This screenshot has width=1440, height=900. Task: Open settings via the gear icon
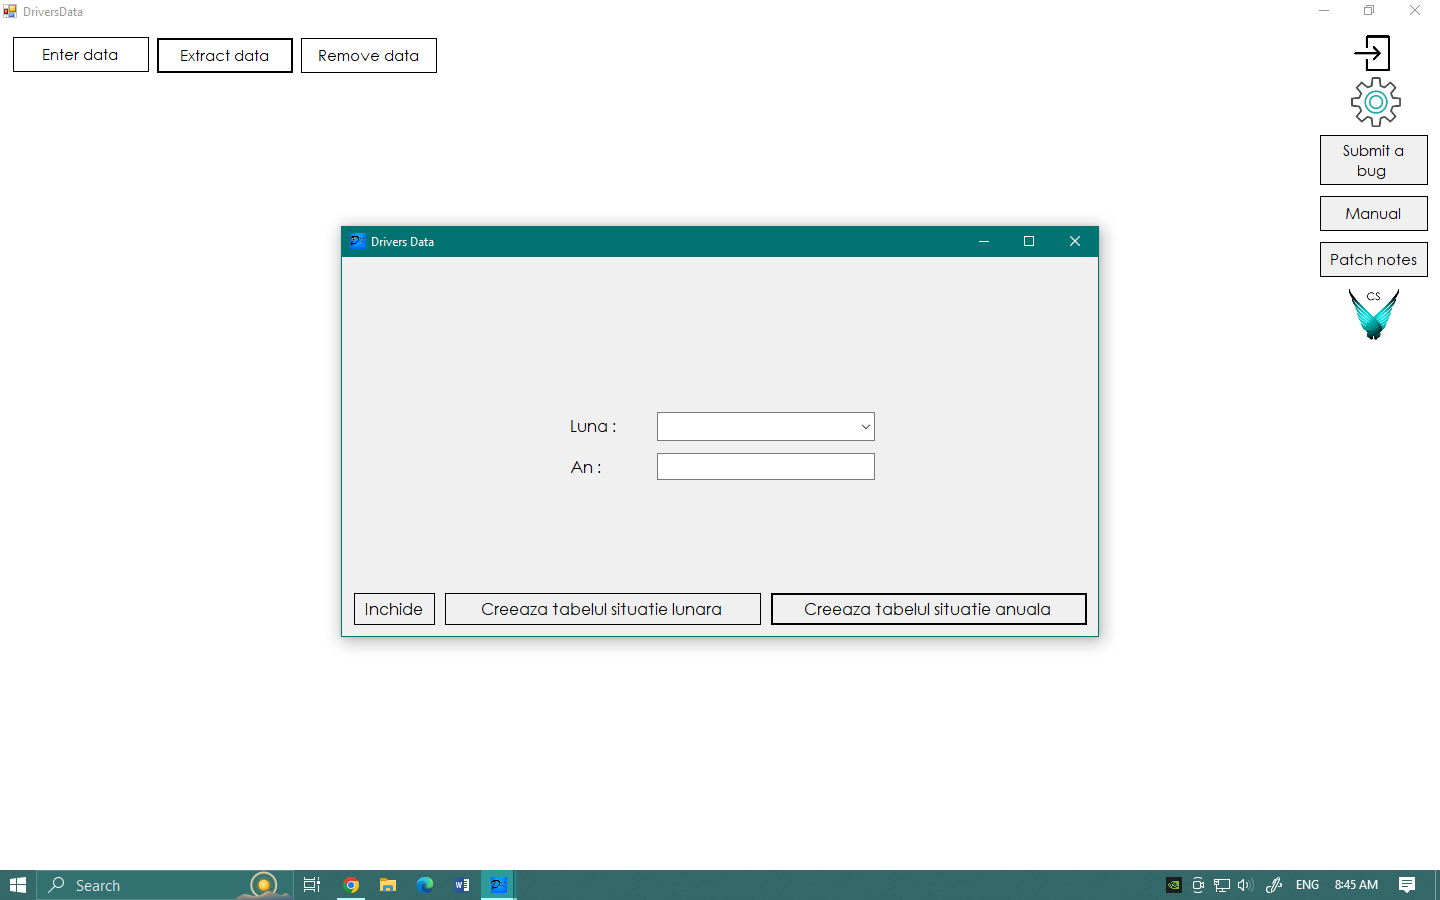[x=1376, y=102]
